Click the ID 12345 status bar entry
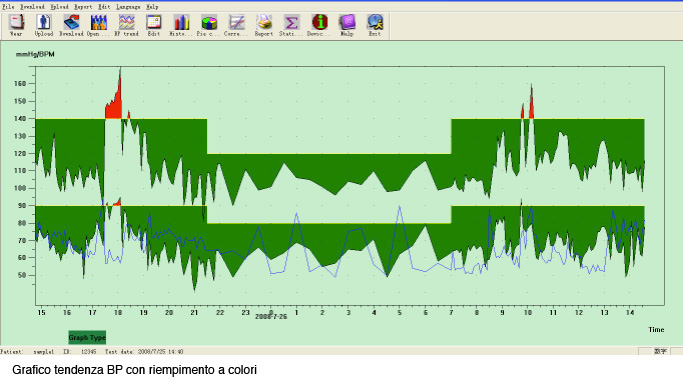The image size is (683, 380). coord(80,351)
